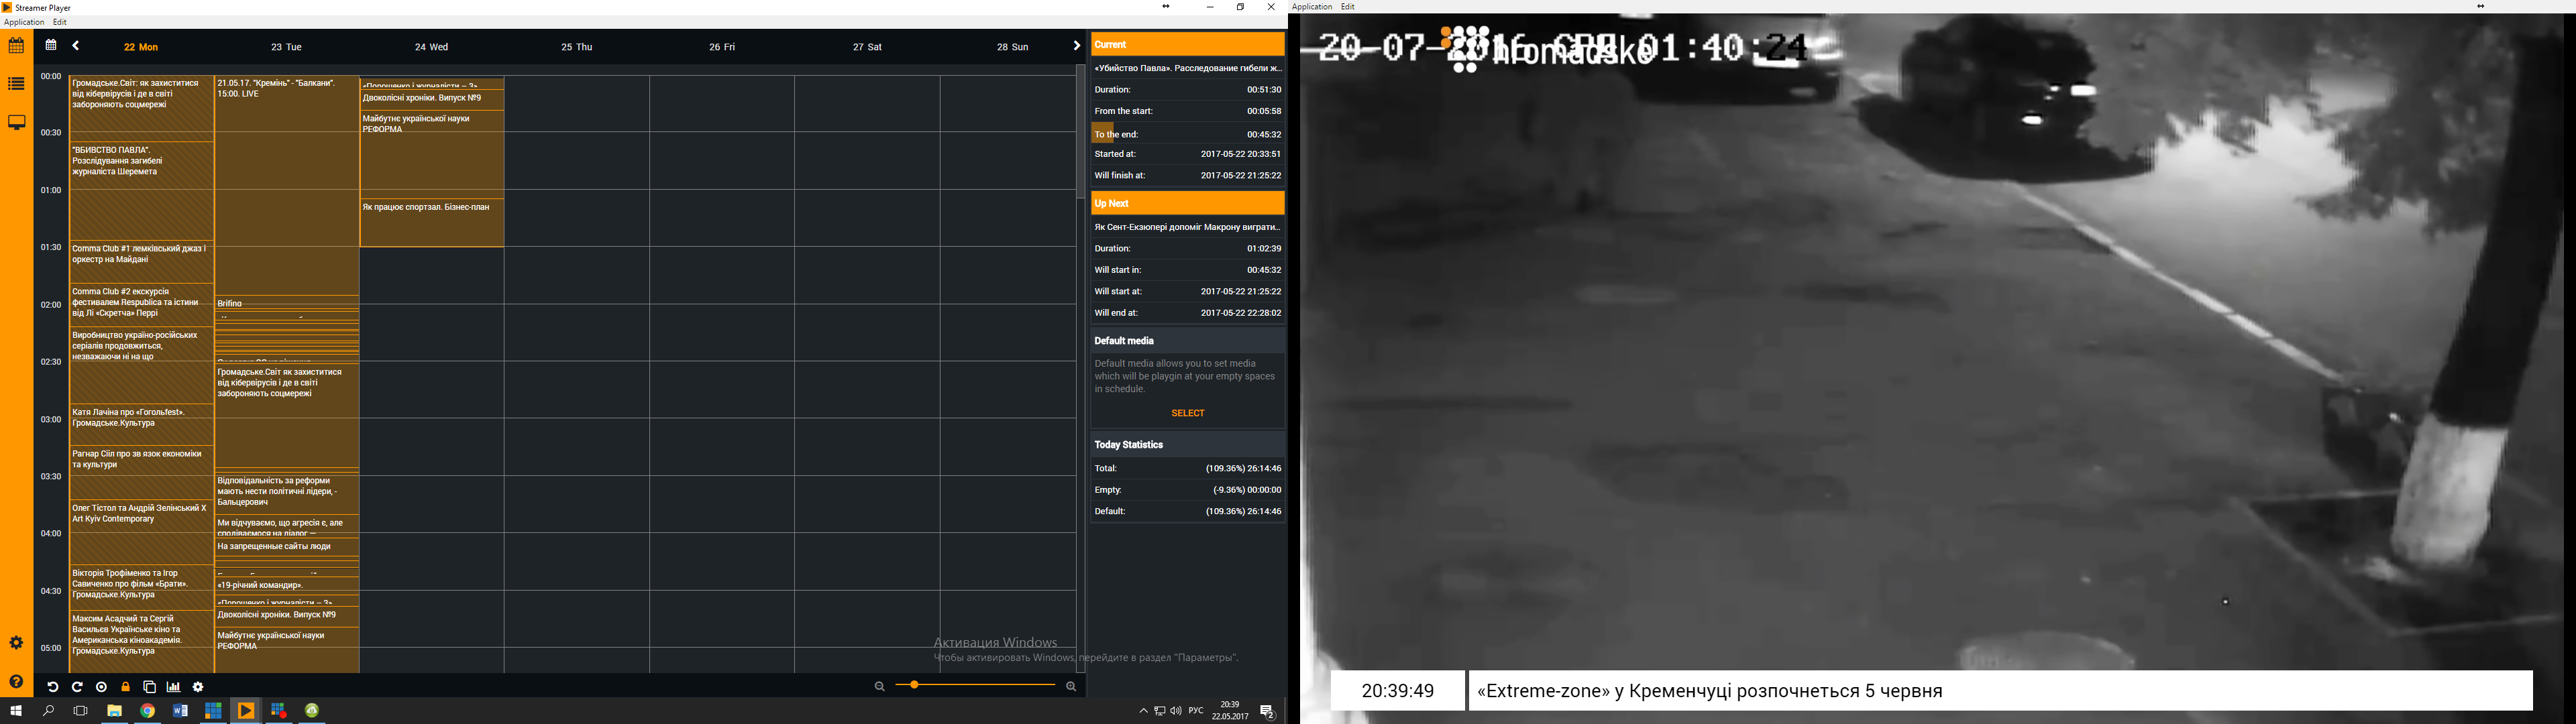Click the undo arrow in bottom toolbar
The width and height of the screenshot is (2576, 724).
[53, 687]
